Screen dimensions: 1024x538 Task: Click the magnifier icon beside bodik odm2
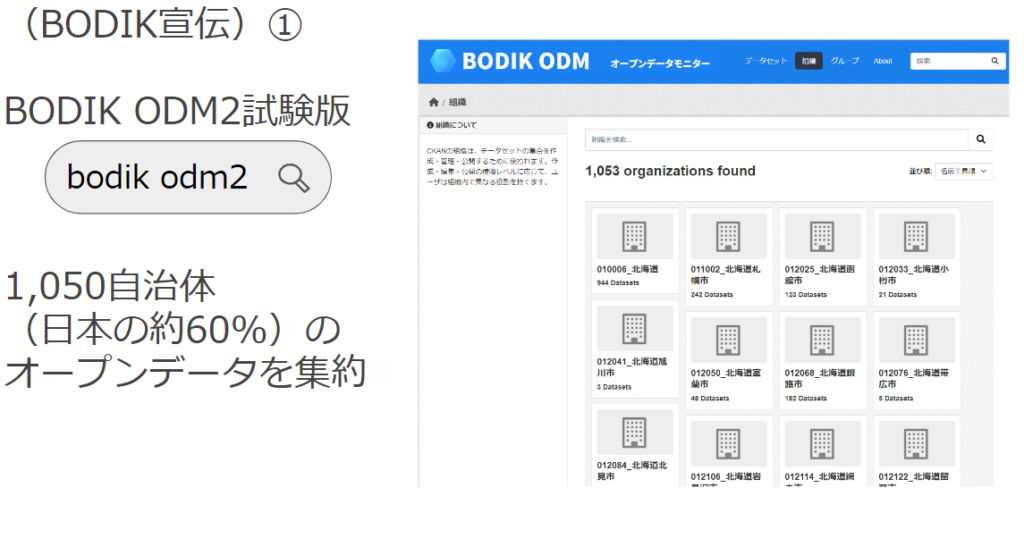tap(293, 178)
